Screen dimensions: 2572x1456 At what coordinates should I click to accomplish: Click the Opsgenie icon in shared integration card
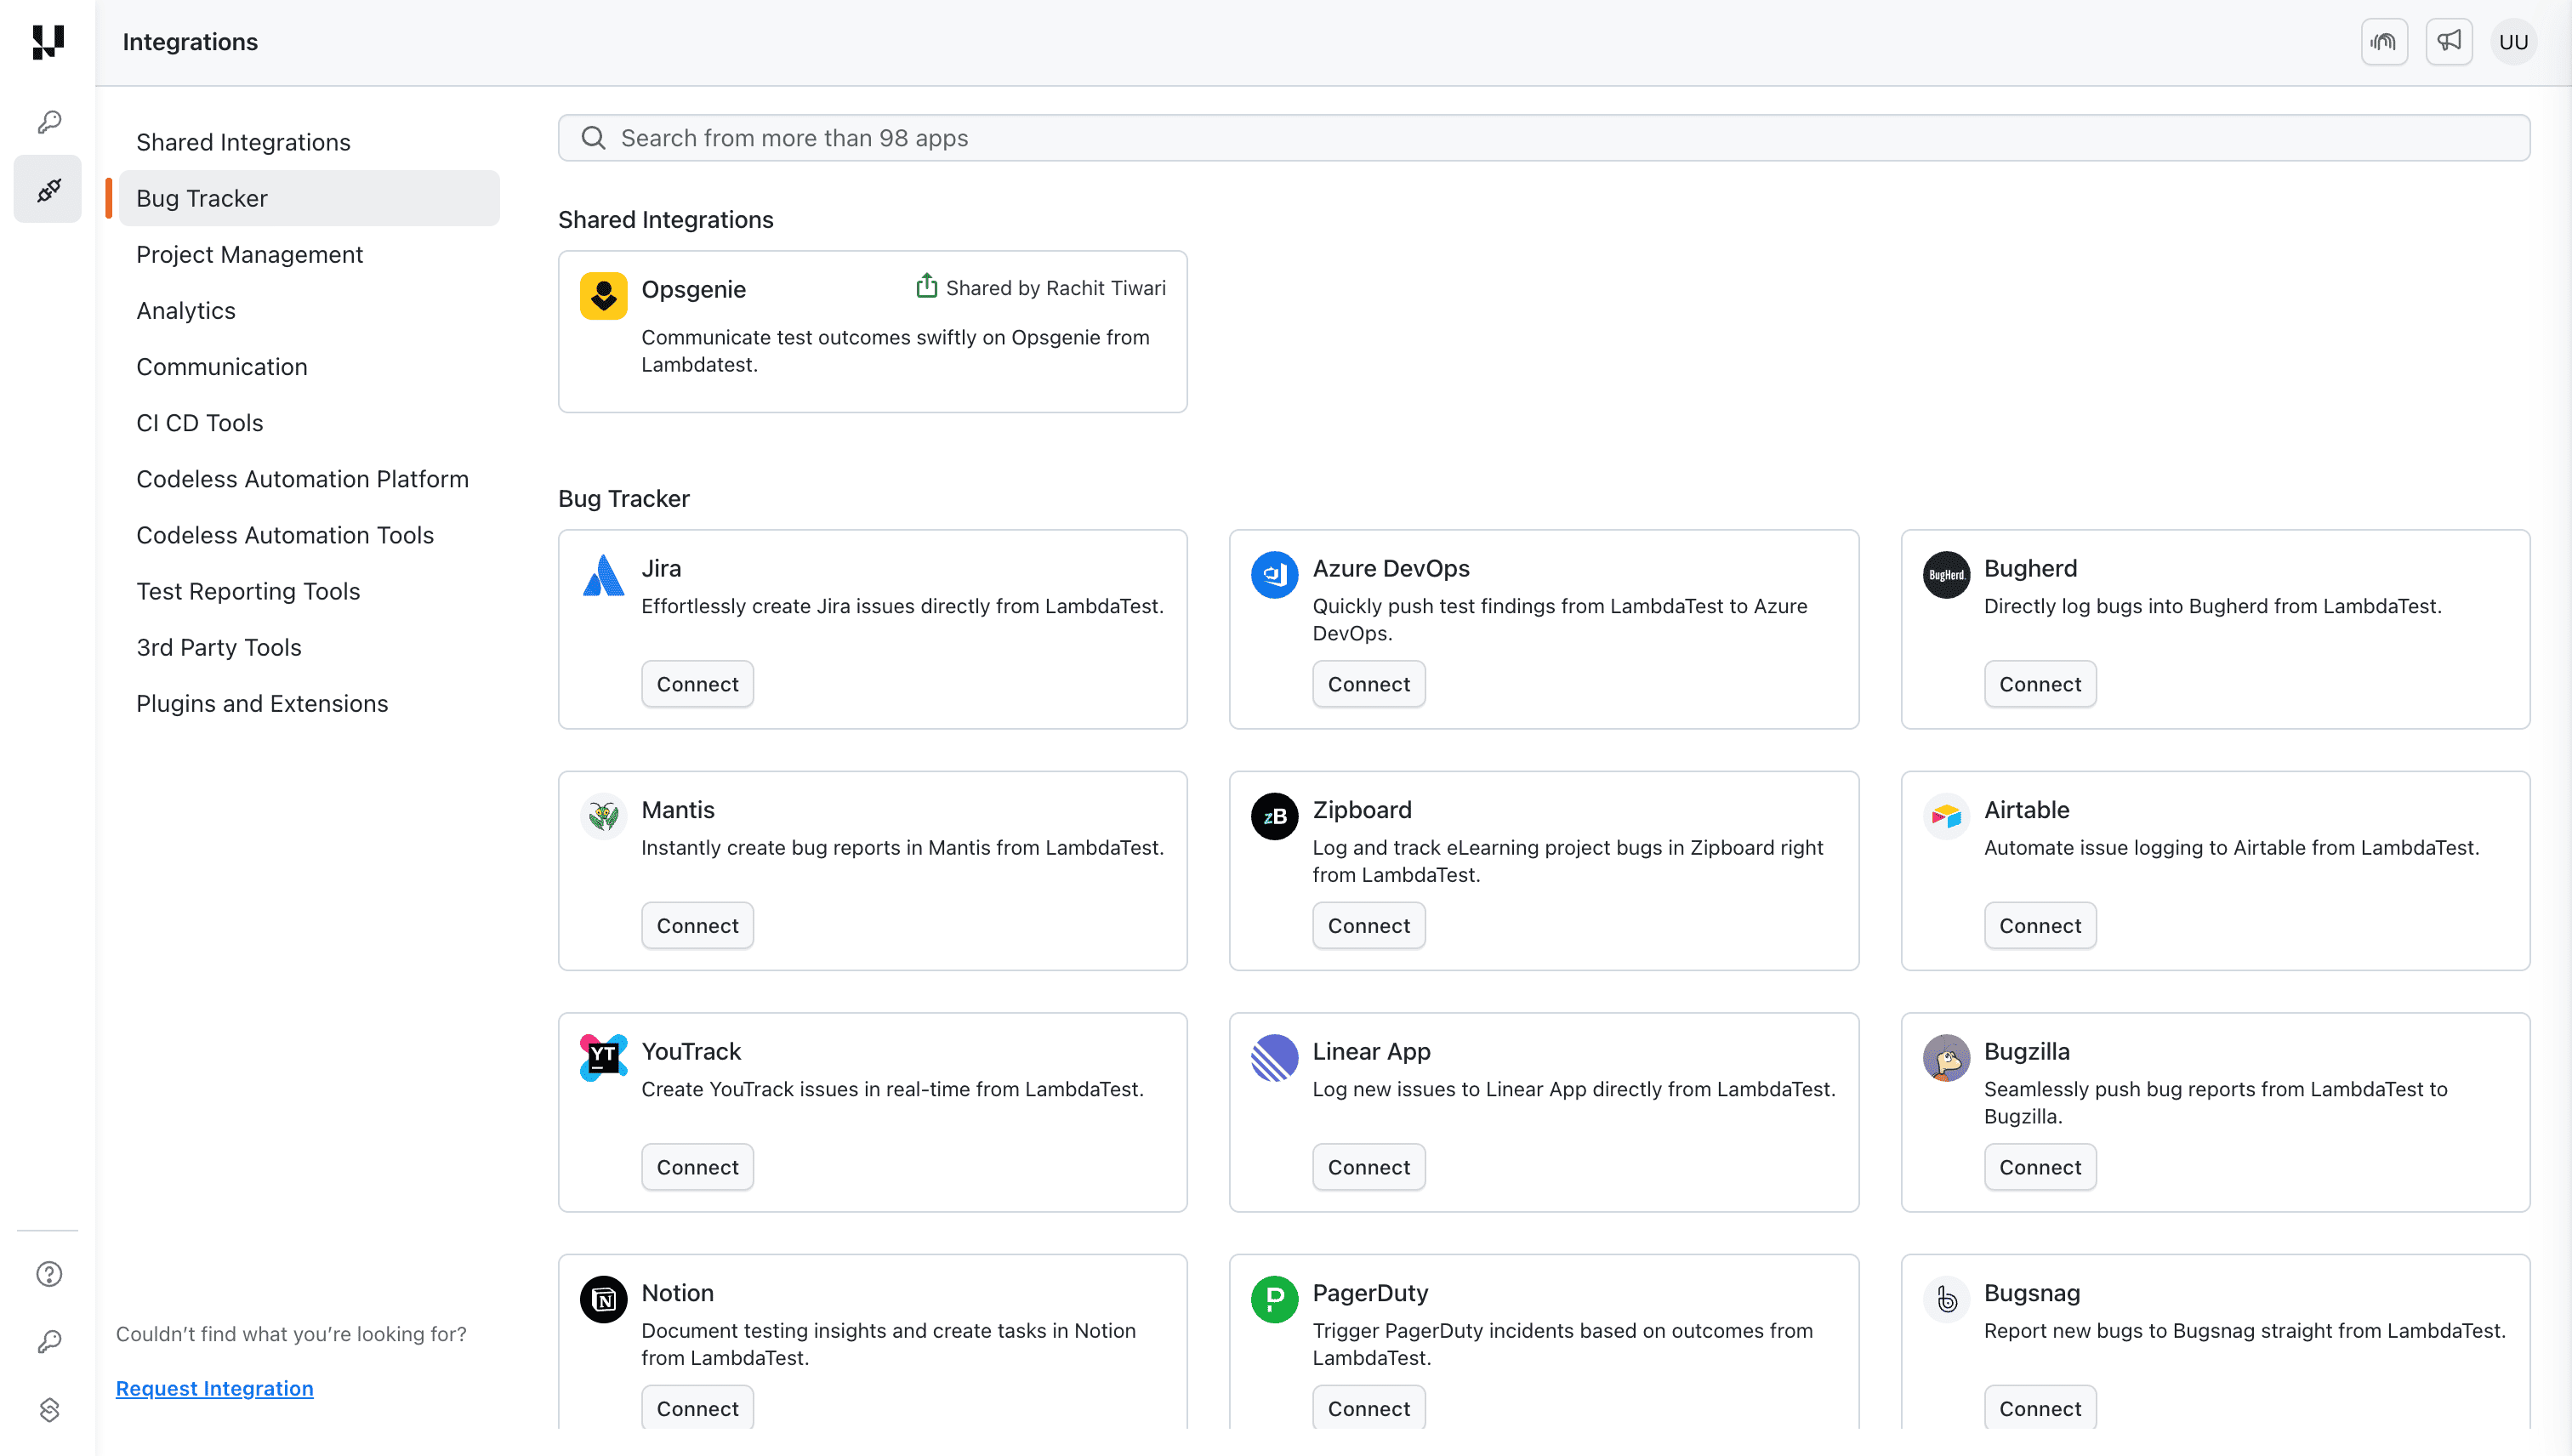pyautogui.click(x=603, y=295)
